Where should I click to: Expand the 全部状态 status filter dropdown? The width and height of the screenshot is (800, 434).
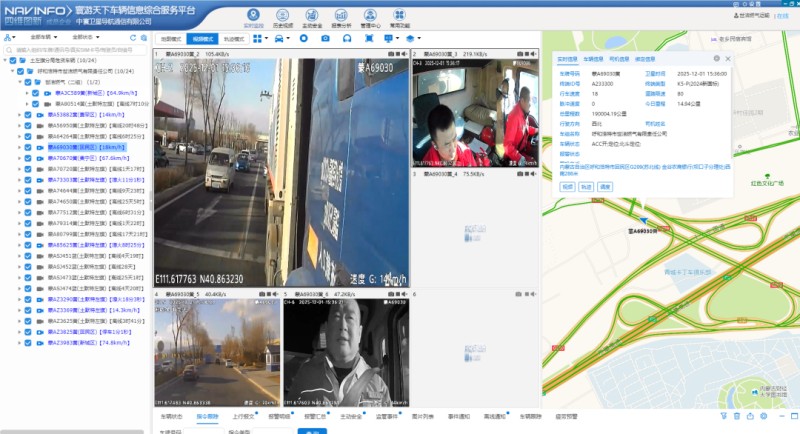[x=84, y=37]
